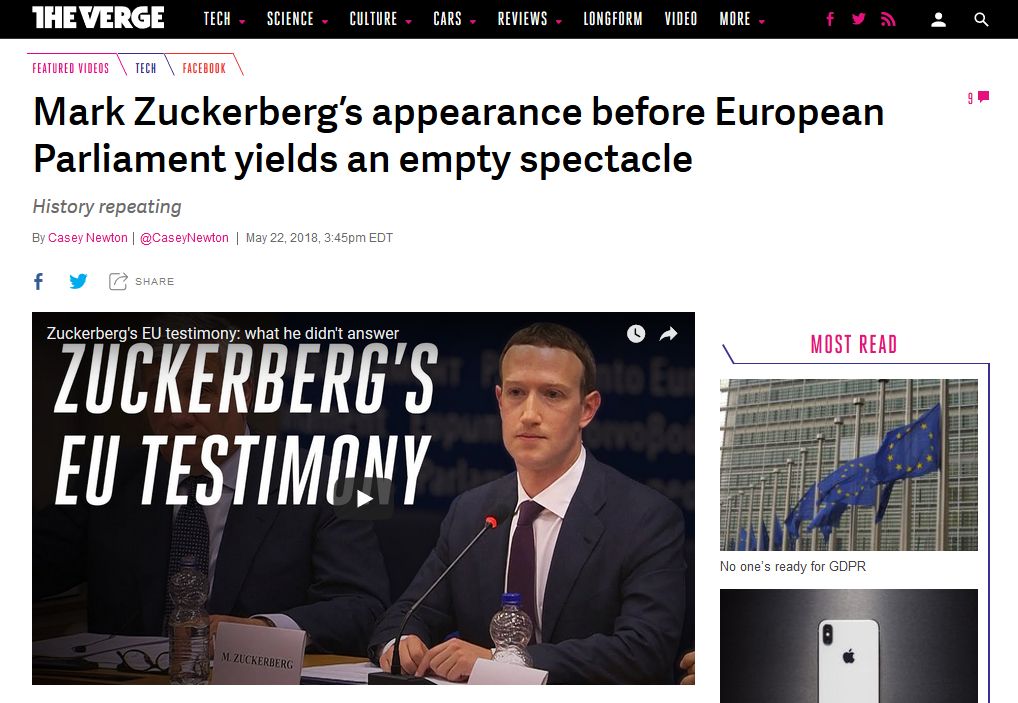
Task: Click the Watch Later clock icon on video
Action: coord(636,334)
